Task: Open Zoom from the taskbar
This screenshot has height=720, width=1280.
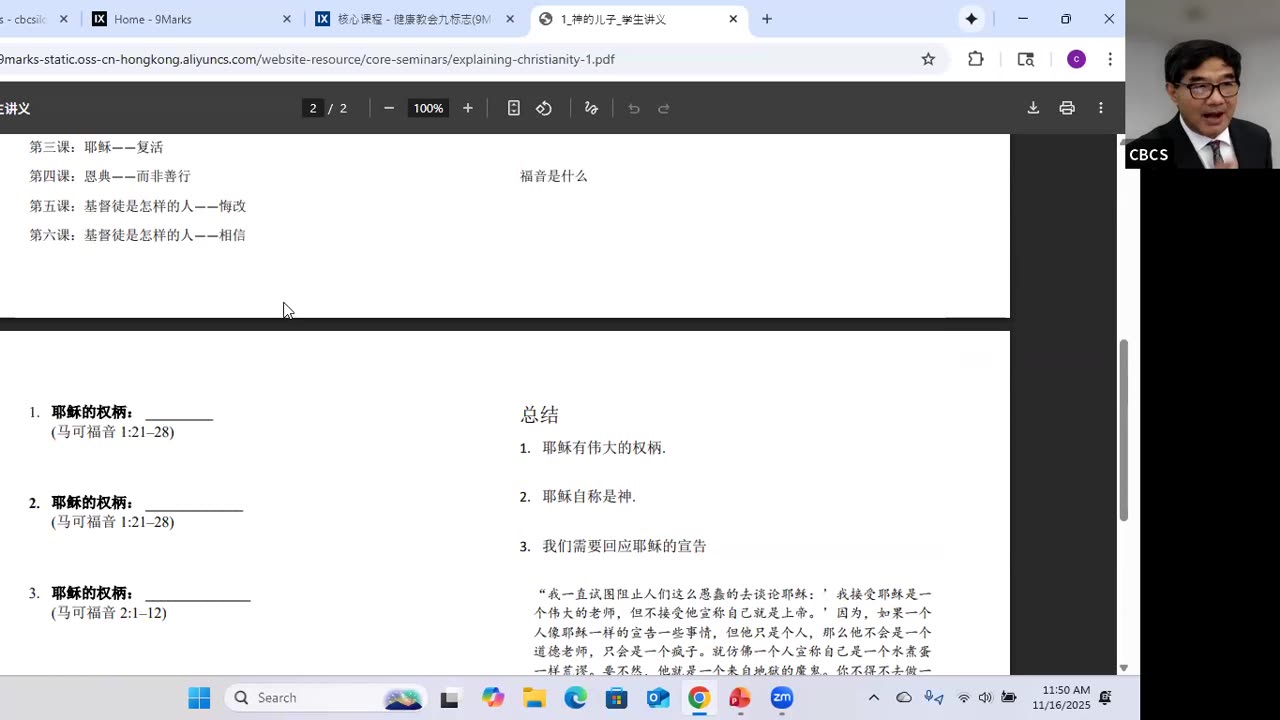Action: (x=782, y=698)
